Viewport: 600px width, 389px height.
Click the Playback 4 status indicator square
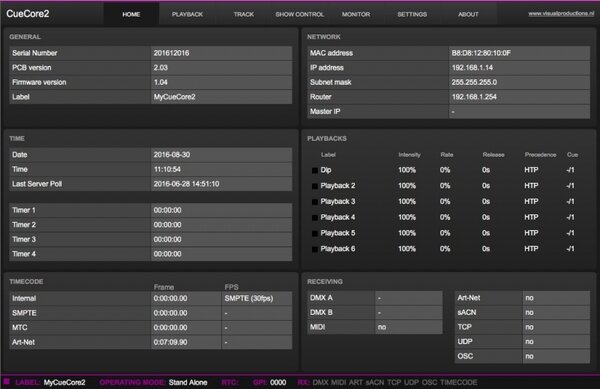click(x=315, y=218)
